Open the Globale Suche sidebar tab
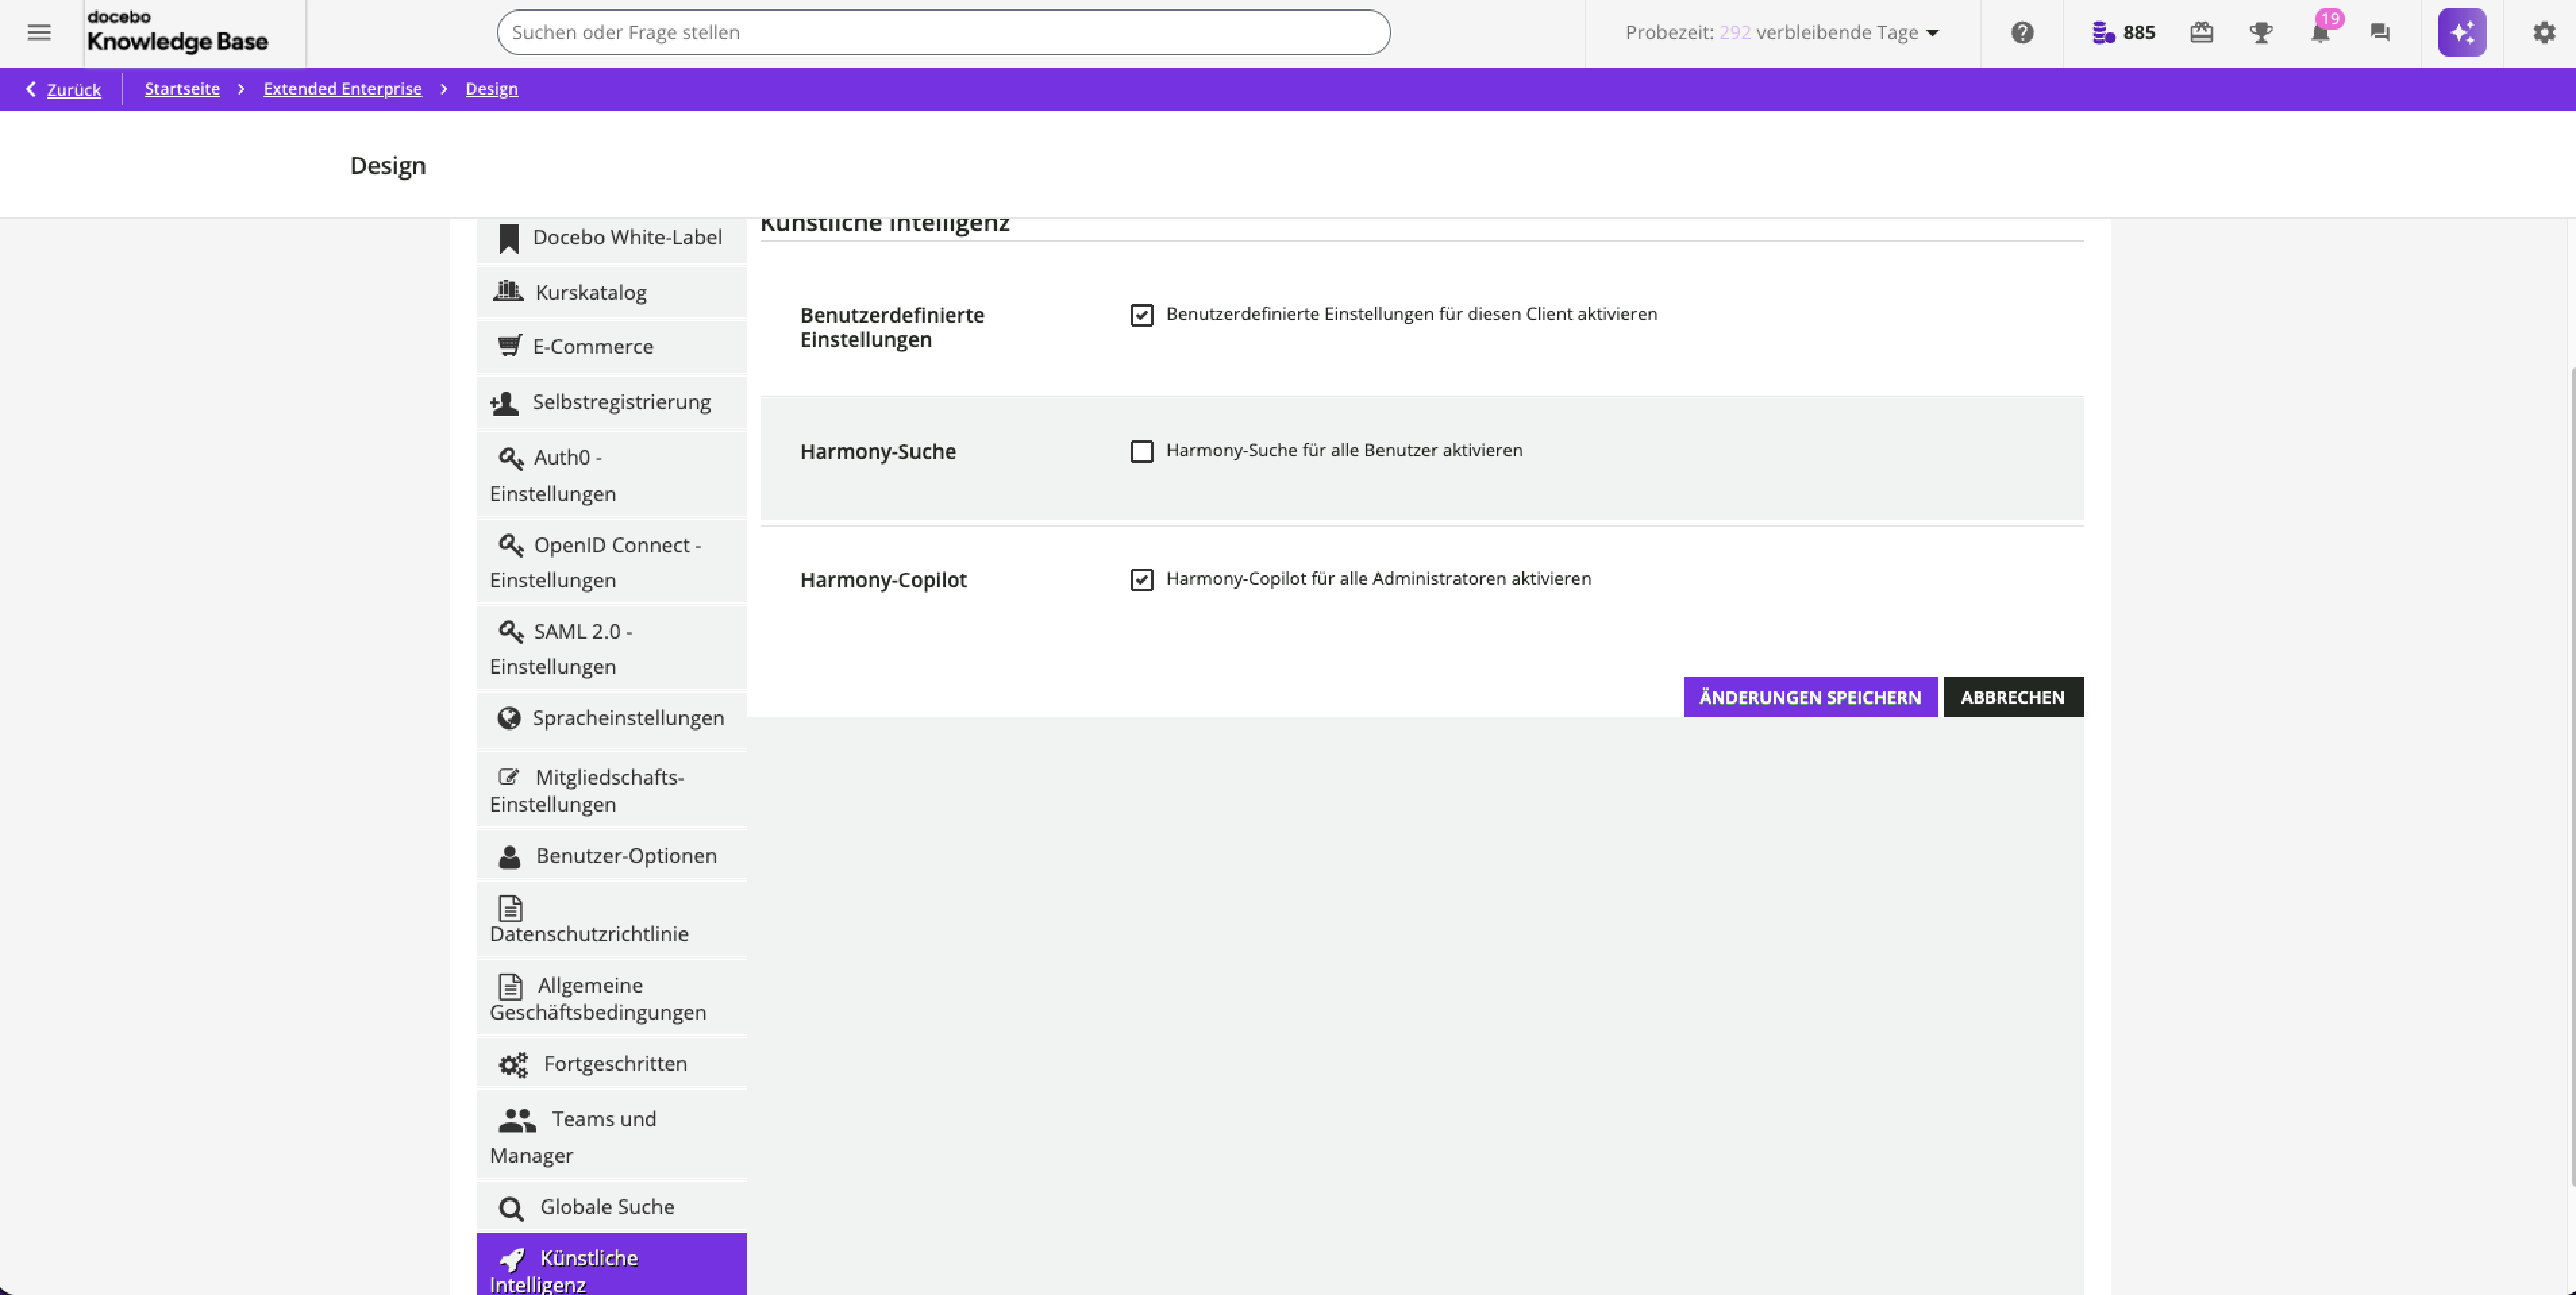The width and height of the screenshot is (2576, 1295). [606, 1207]
